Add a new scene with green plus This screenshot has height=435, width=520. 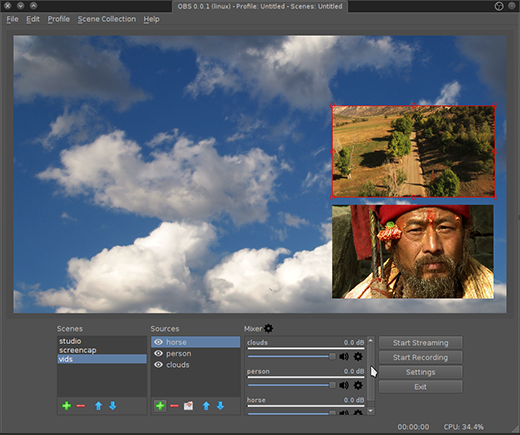click(x=67, y=406)
